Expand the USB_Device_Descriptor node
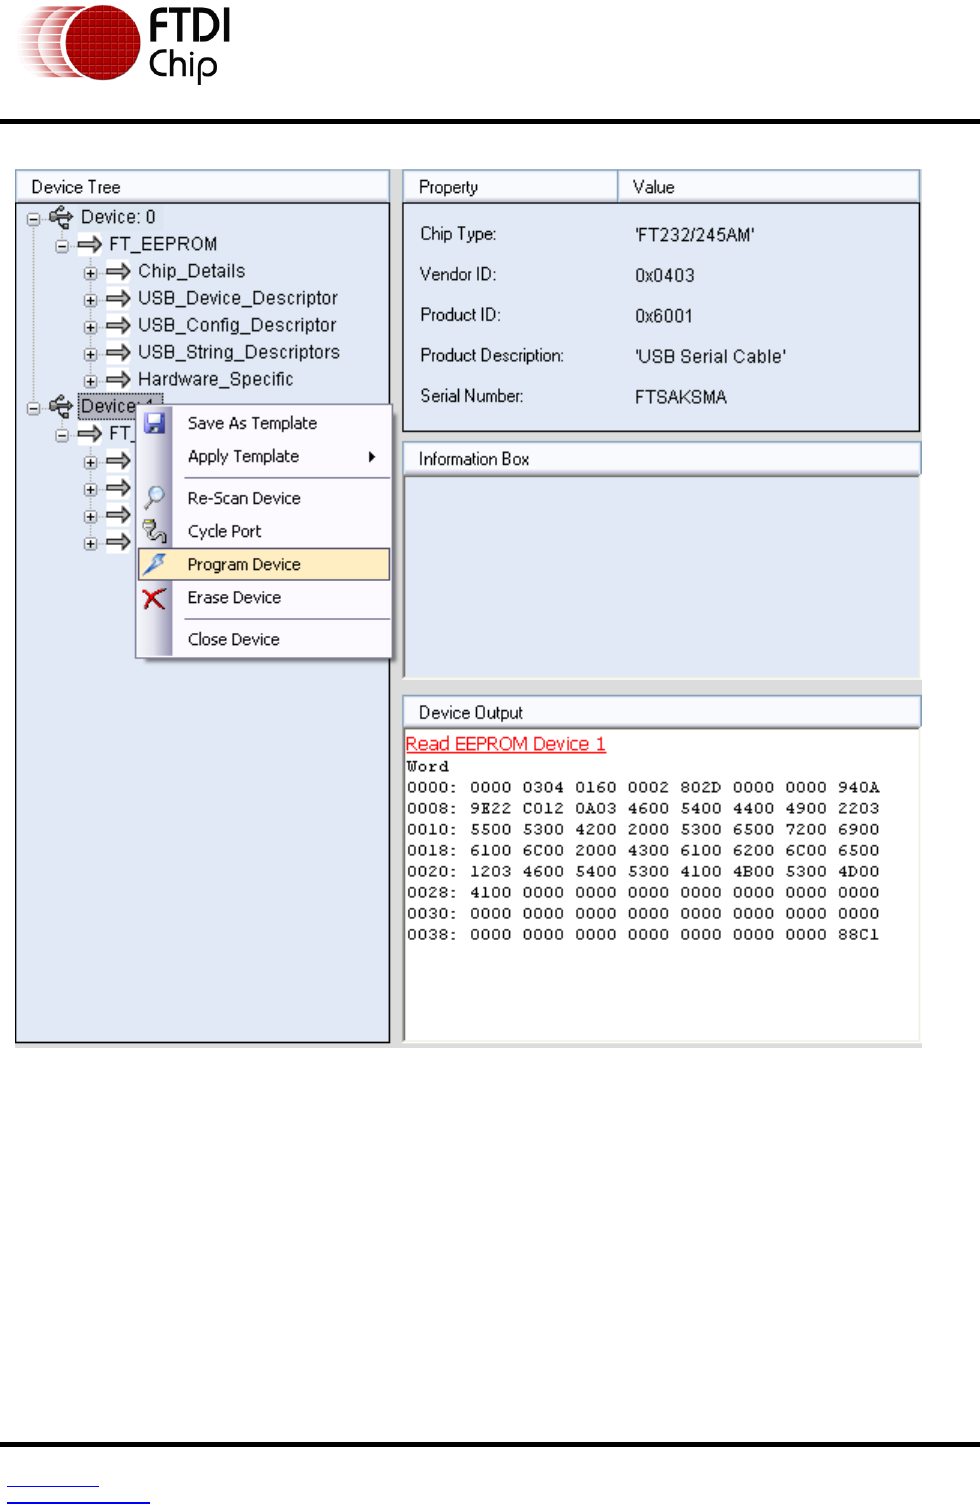Viewport: 980px width, 1504px height. pos(91,300)
